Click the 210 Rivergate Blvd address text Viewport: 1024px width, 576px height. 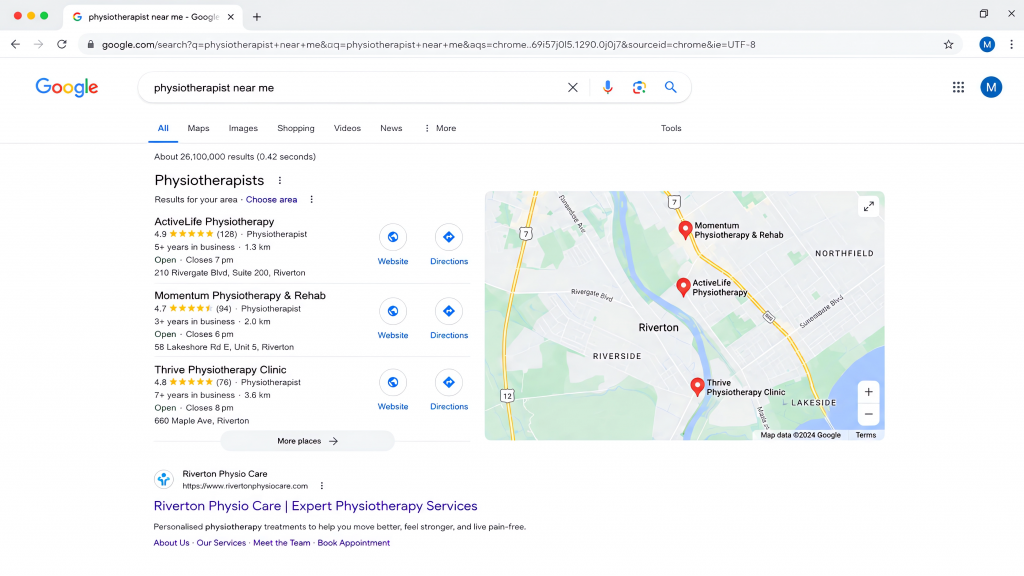click(230, 273)
